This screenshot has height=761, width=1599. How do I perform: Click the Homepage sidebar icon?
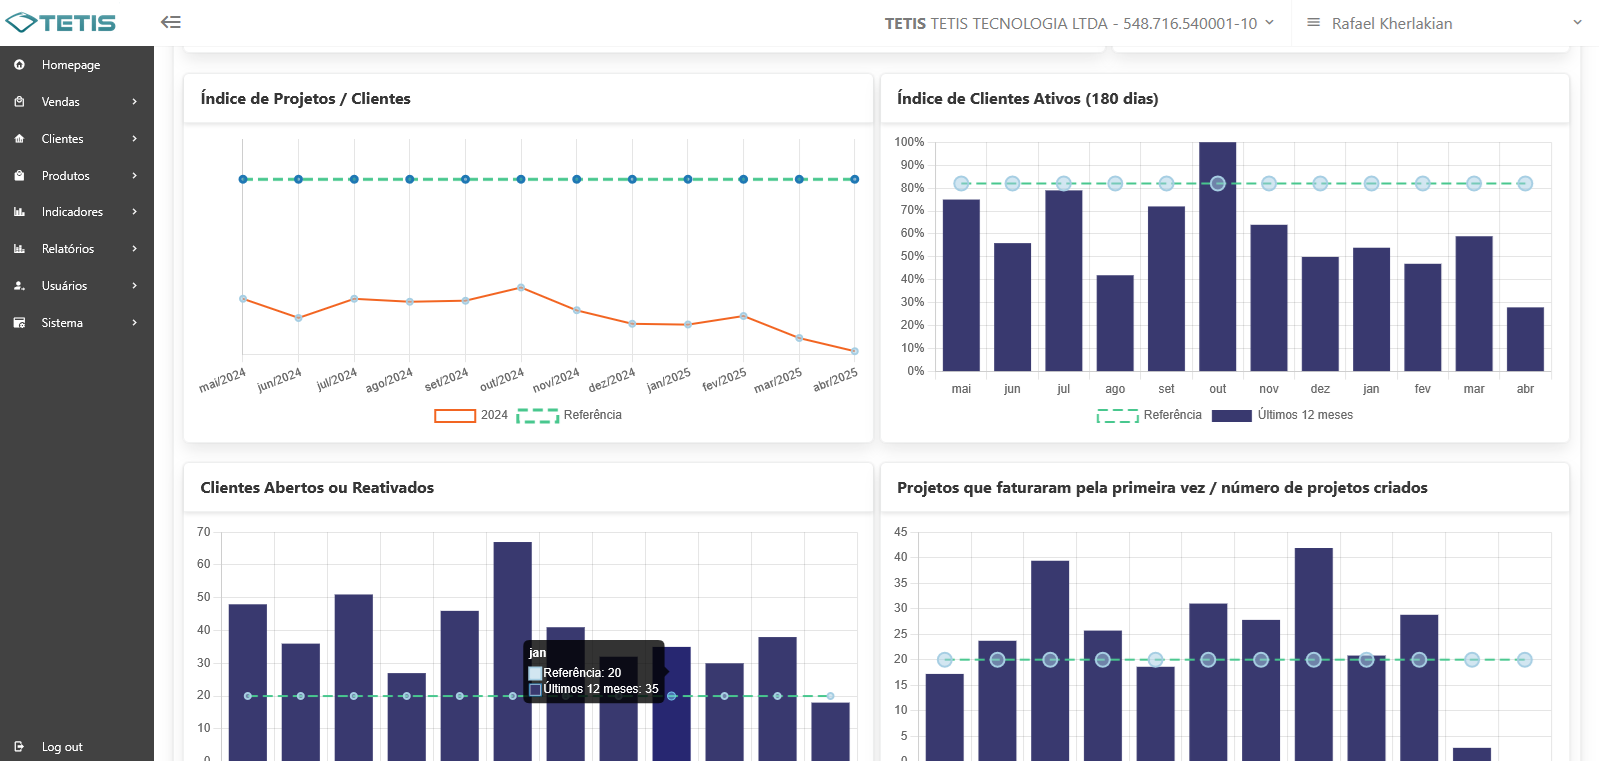tap(19, 65)
